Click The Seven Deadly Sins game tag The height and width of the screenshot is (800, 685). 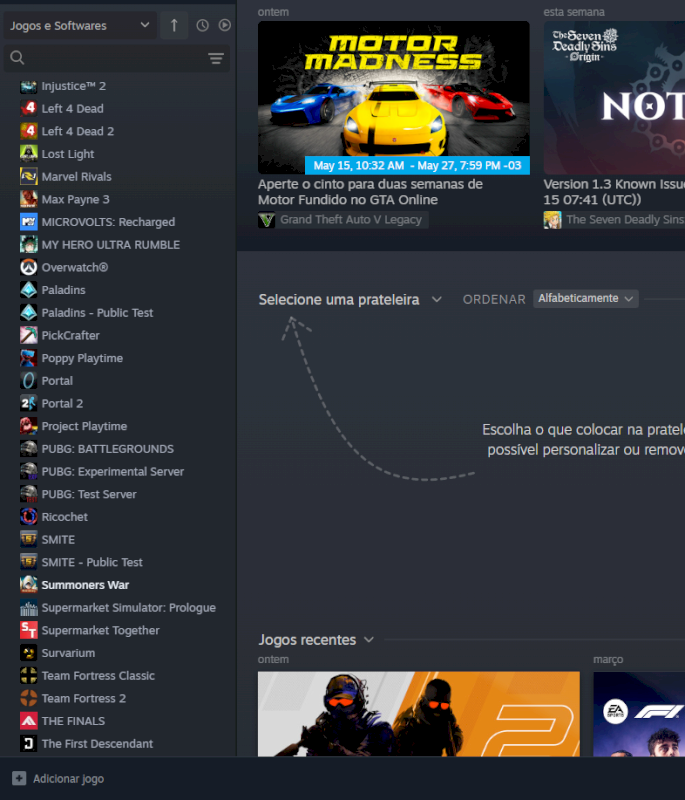coord(614,220)
